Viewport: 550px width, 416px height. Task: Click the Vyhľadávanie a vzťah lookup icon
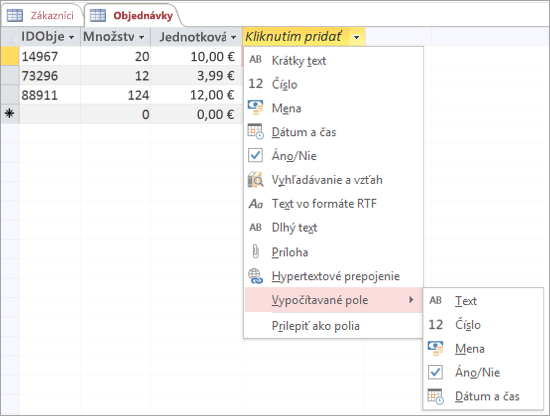(x=255, y=179)
